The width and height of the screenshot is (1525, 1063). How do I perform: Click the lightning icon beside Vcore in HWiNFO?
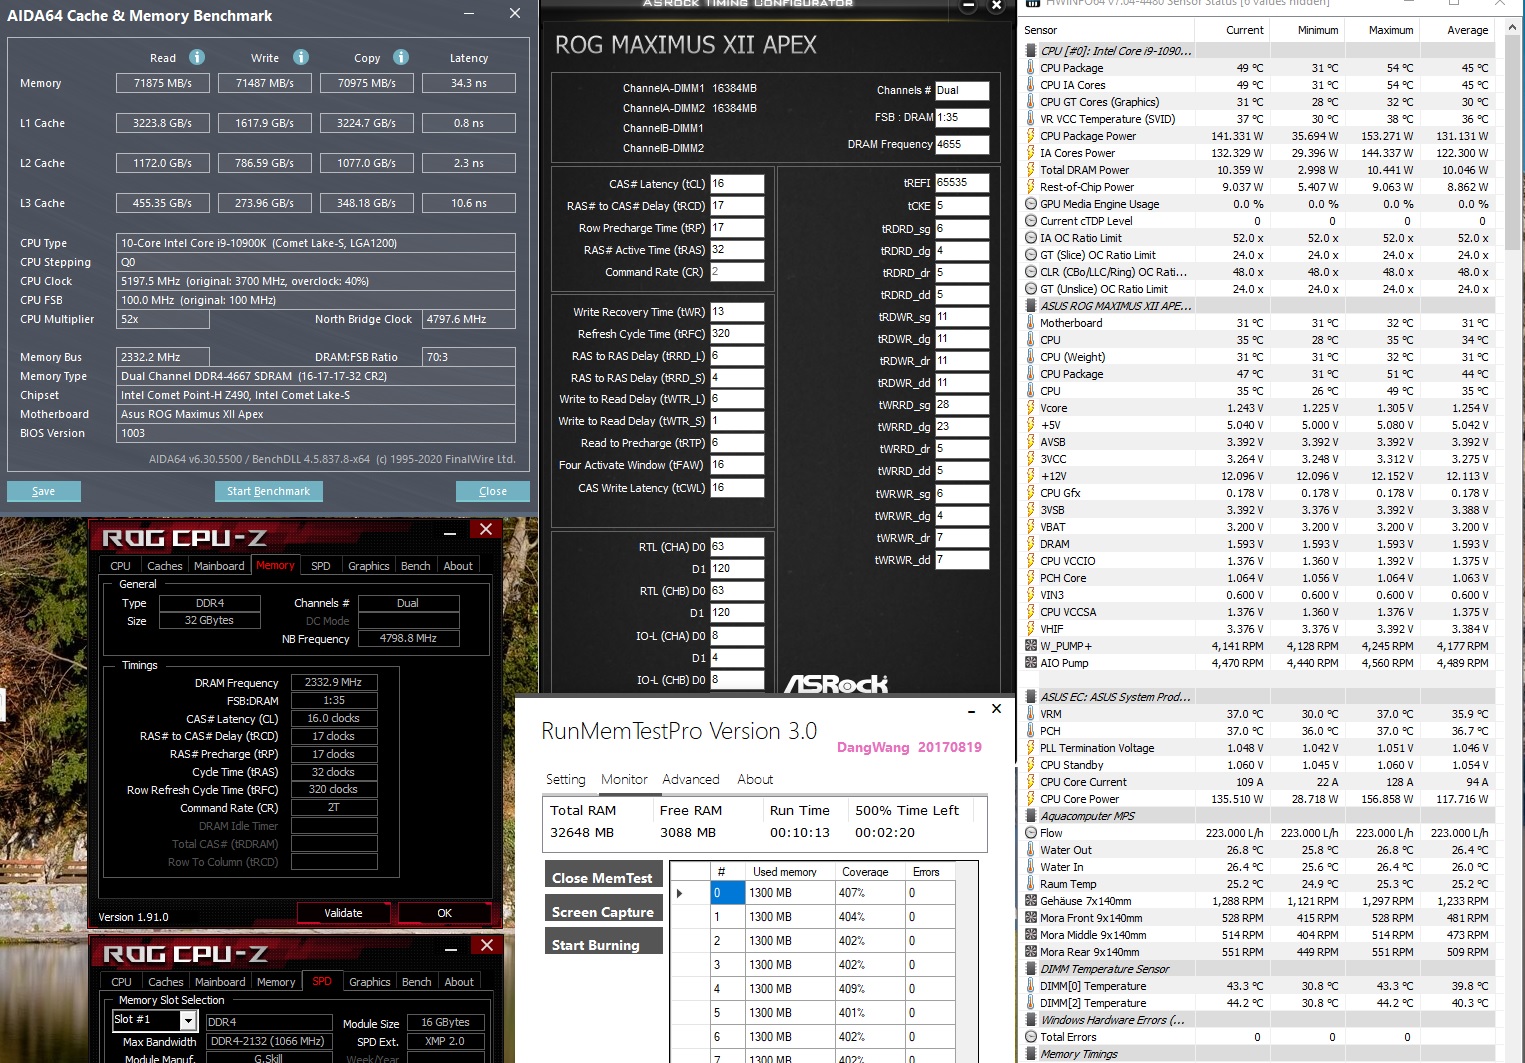(1031, 408)
